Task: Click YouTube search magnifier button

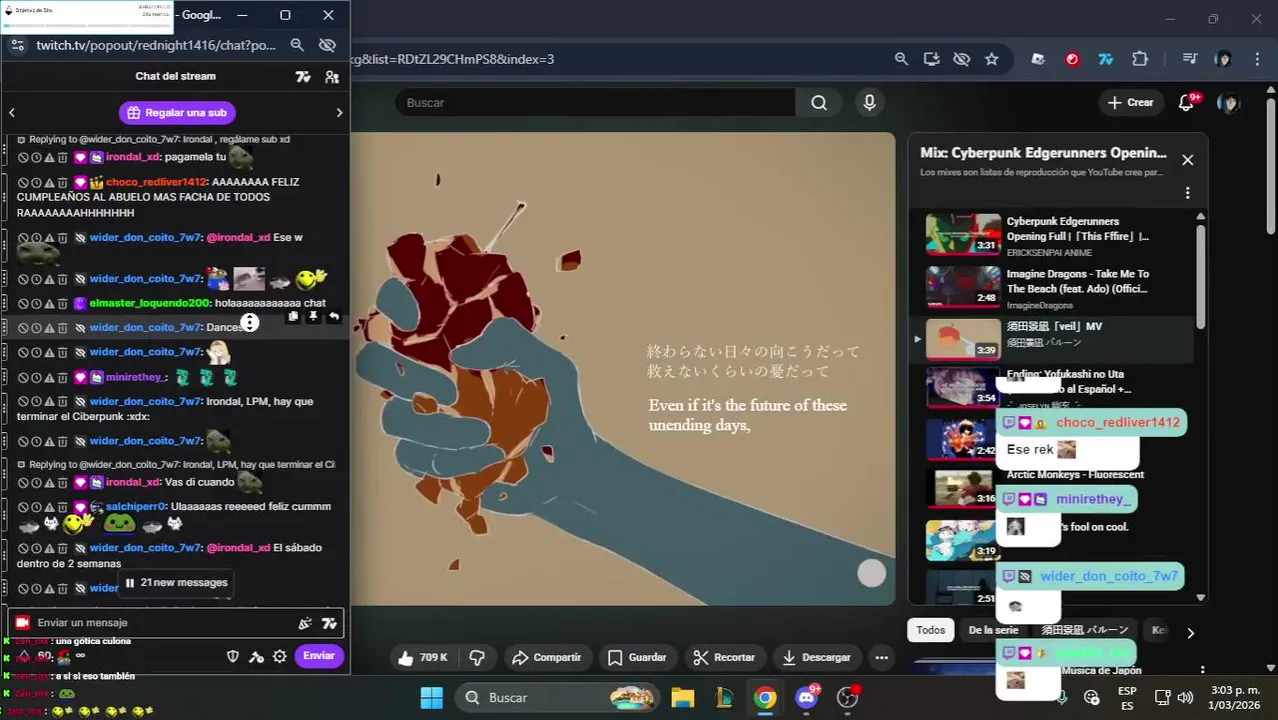Action: [x=819, y=102]
